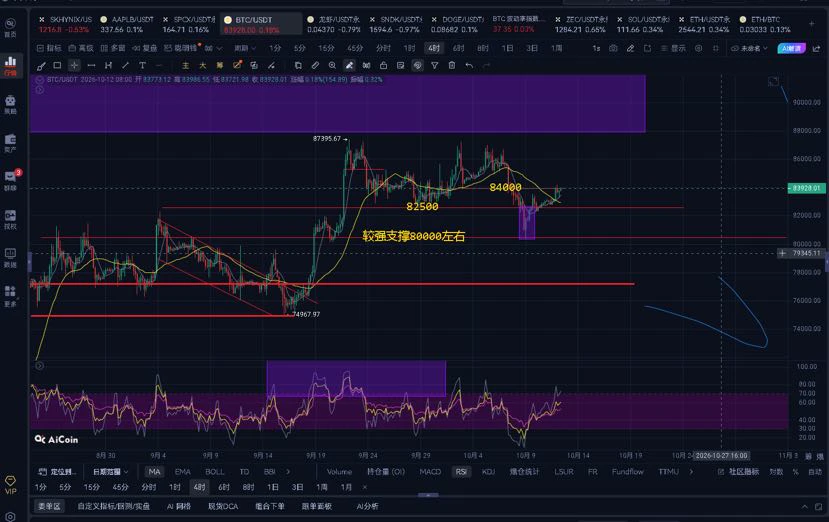Open the 周期 period dropdown
829x522 pixels.
(245, 48)
